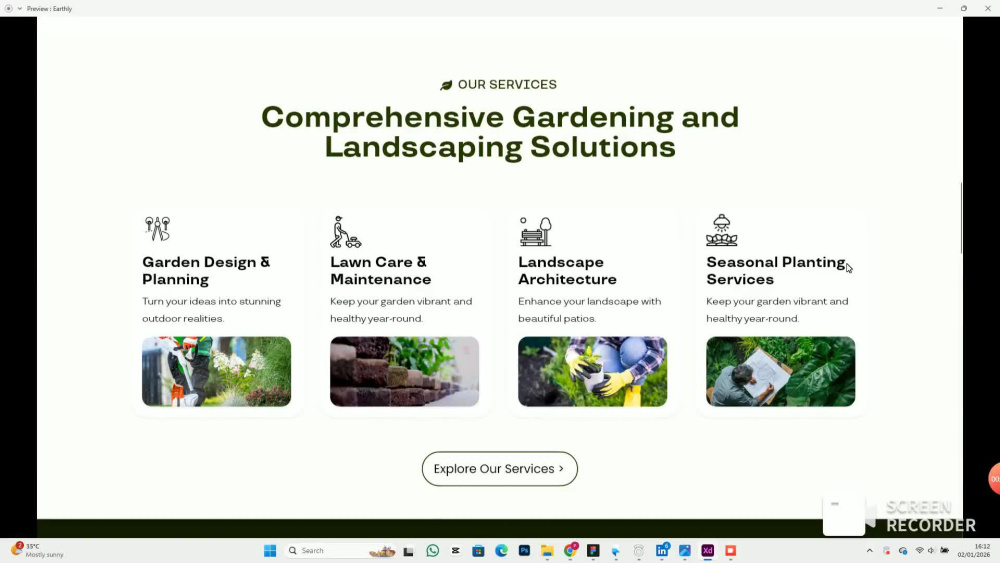Open the preview window dropdown arrow
The image size is (1000, 563).
coord(20,8)
